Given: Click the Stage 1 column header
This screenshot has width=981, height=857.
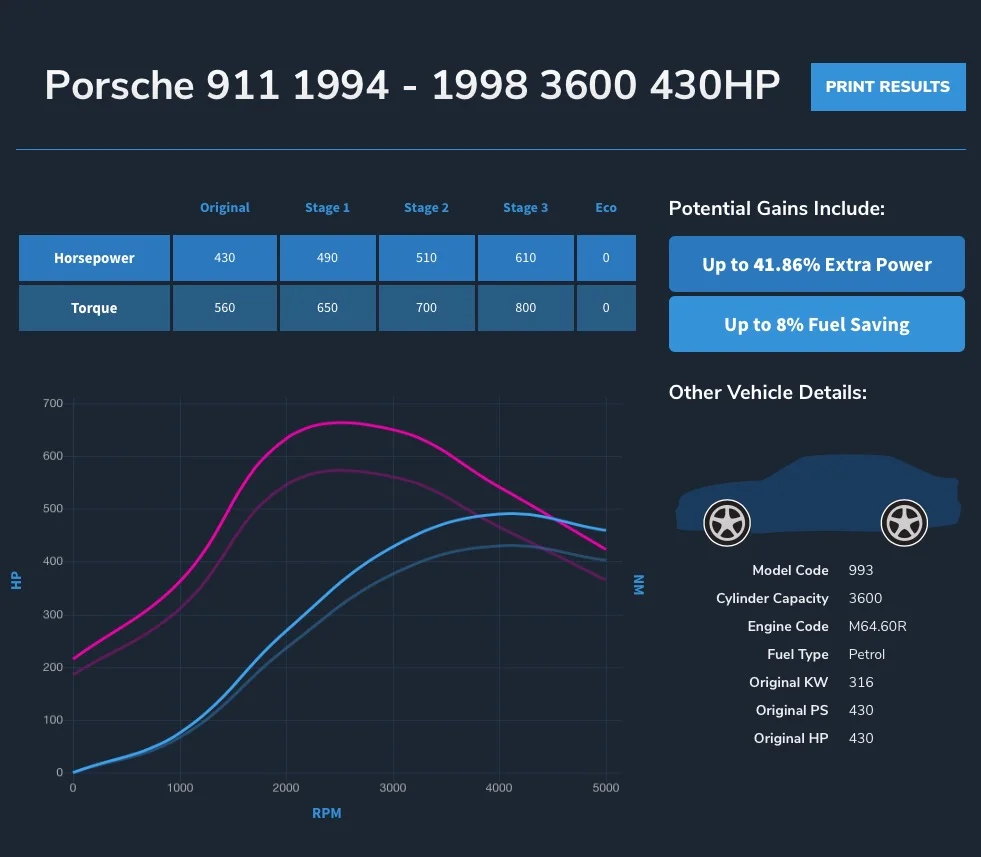Looking at the screenshot, I should click(x=327, y=207).
